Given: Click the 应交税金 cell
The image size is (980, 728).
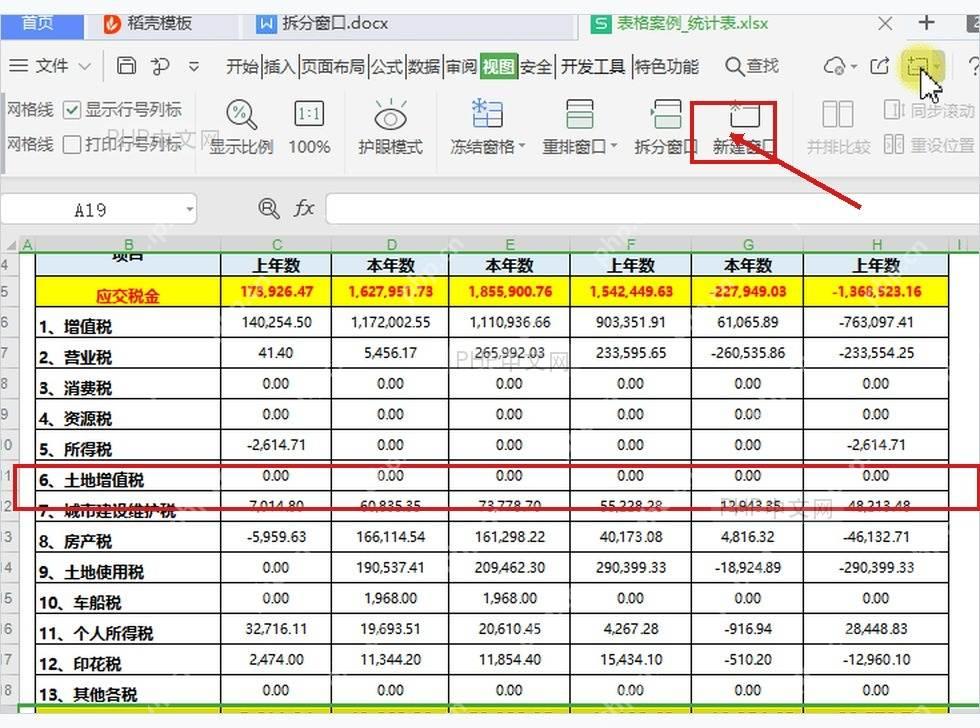Looking at the screenshot, I should click(128, 292).
